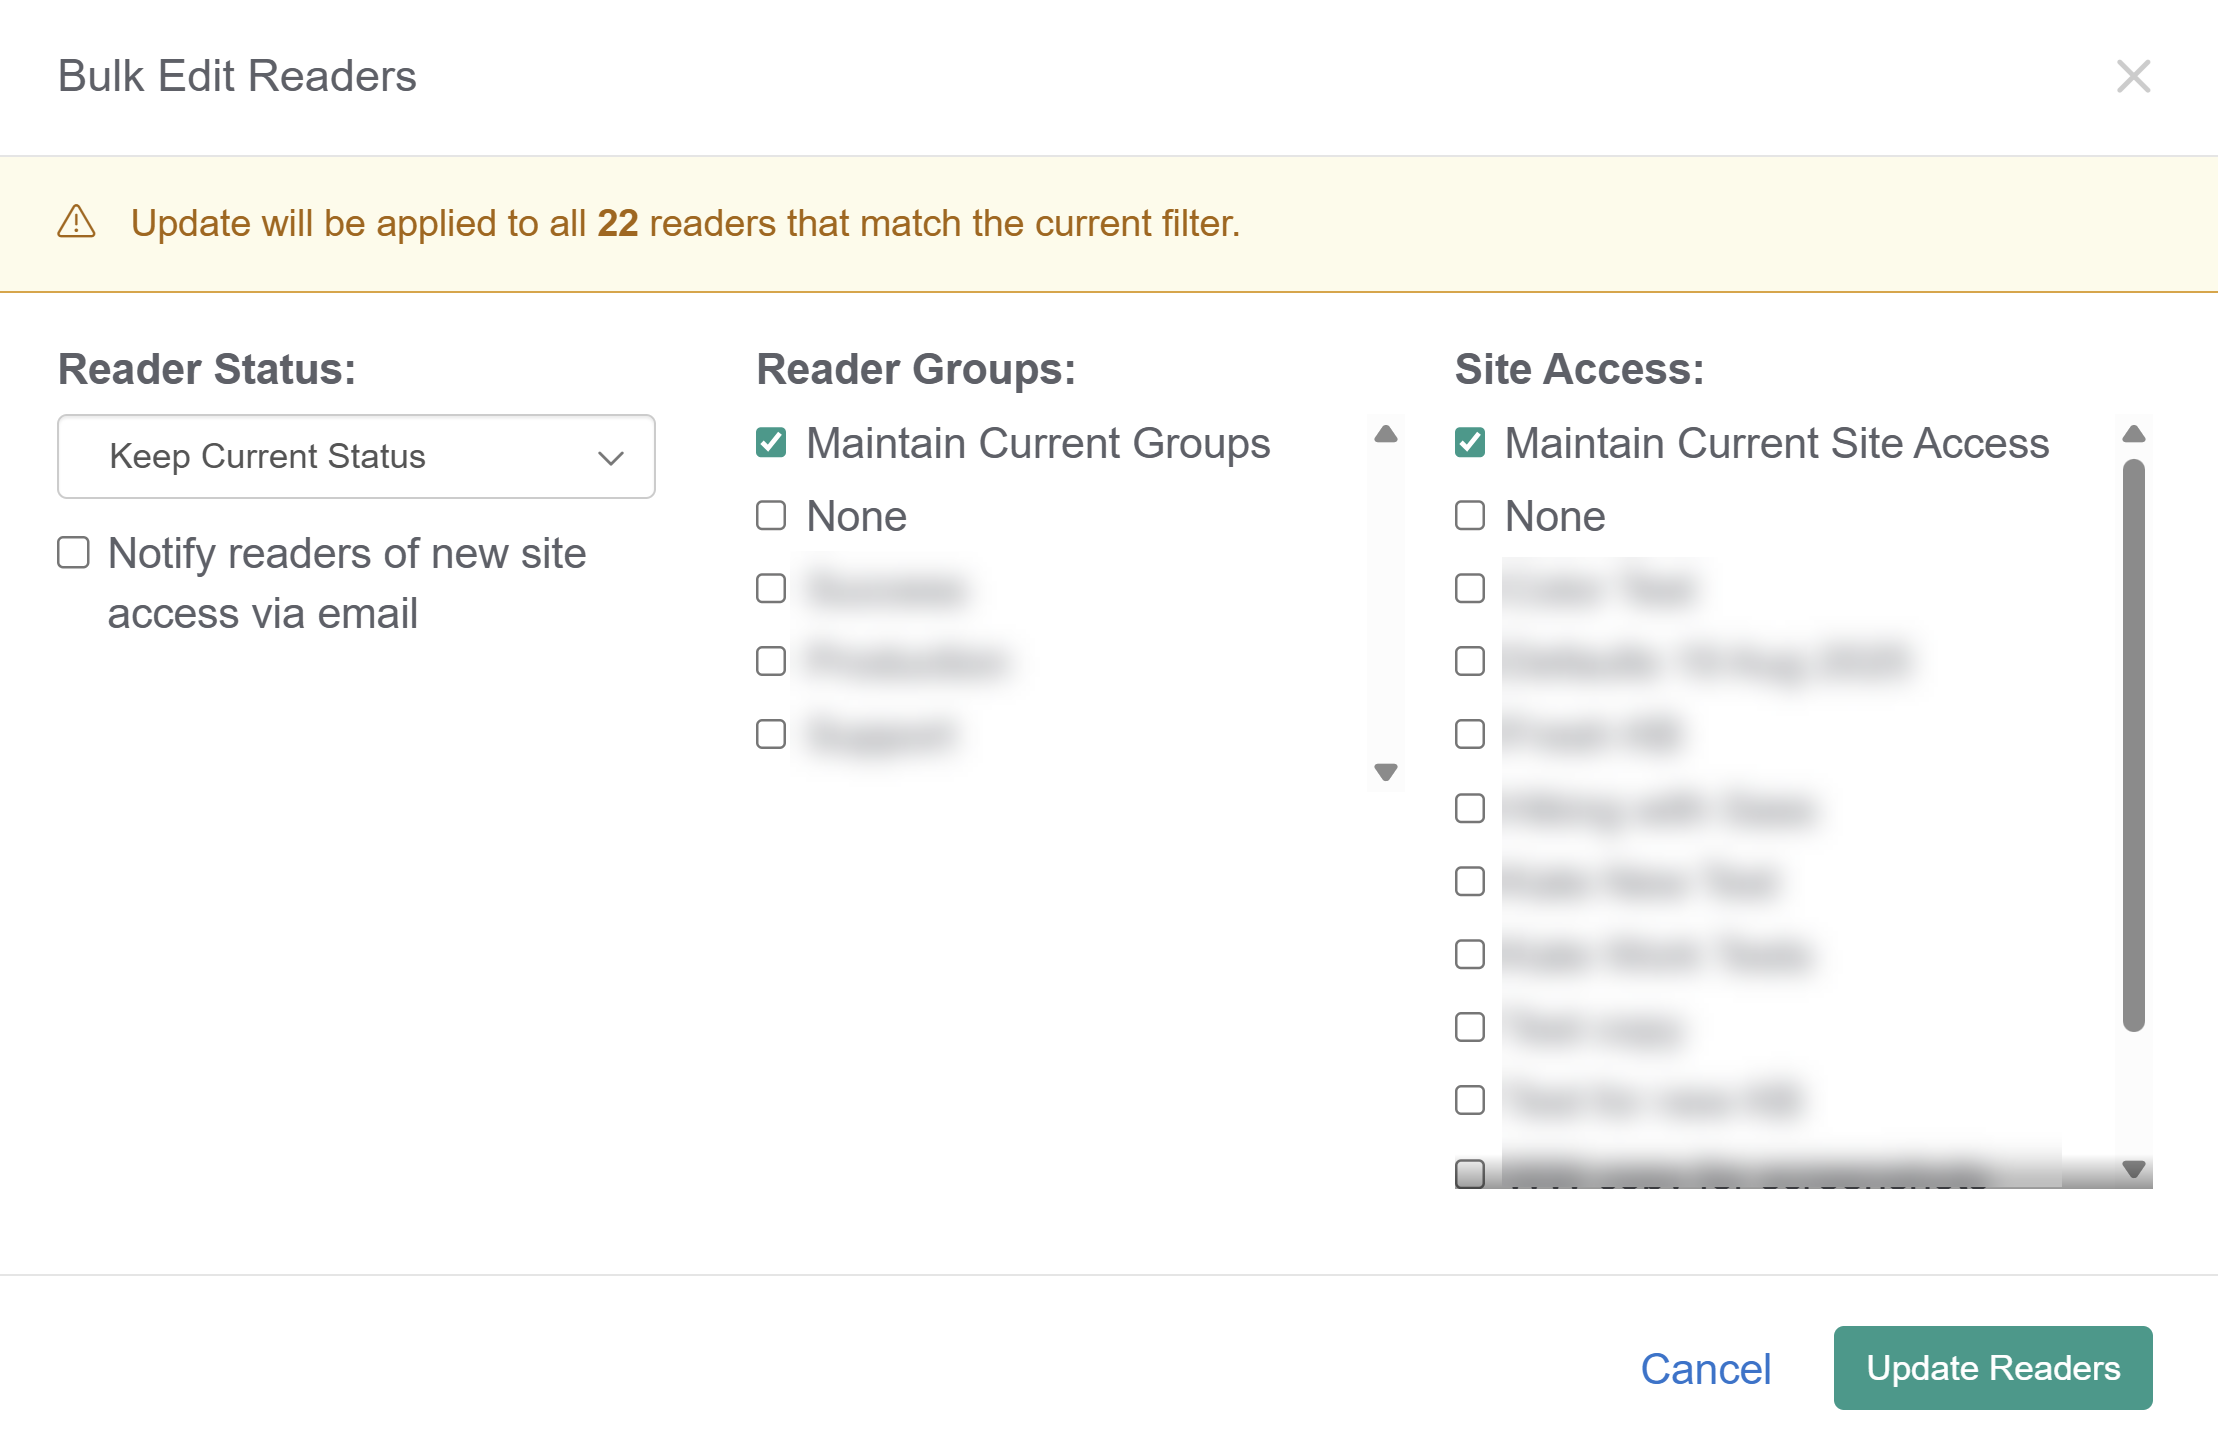Uncheck Maintain Current Site Access
The height and width of the screenshot is (1449, 2218).
pyautogui.click(x=1469, y=442)
